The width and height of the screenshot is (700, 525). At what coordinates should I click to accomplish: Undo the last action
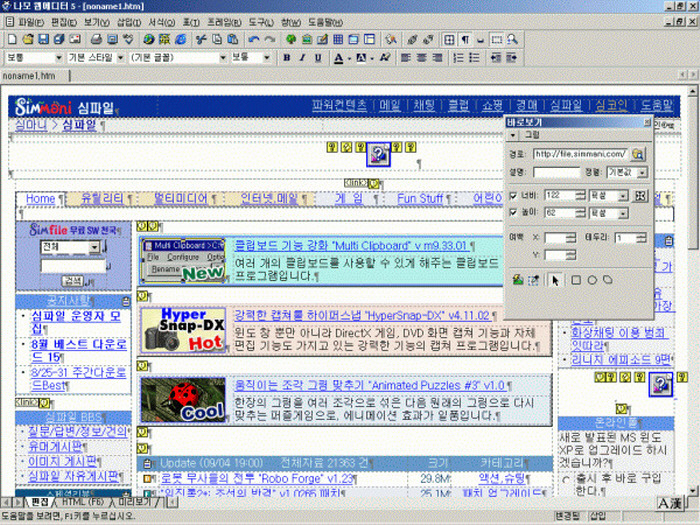254,39
